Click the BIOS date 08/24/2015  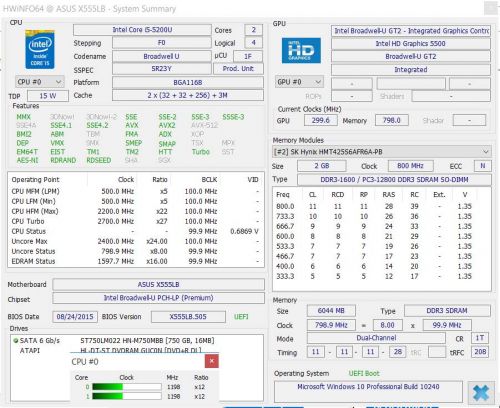click(75, 317)
